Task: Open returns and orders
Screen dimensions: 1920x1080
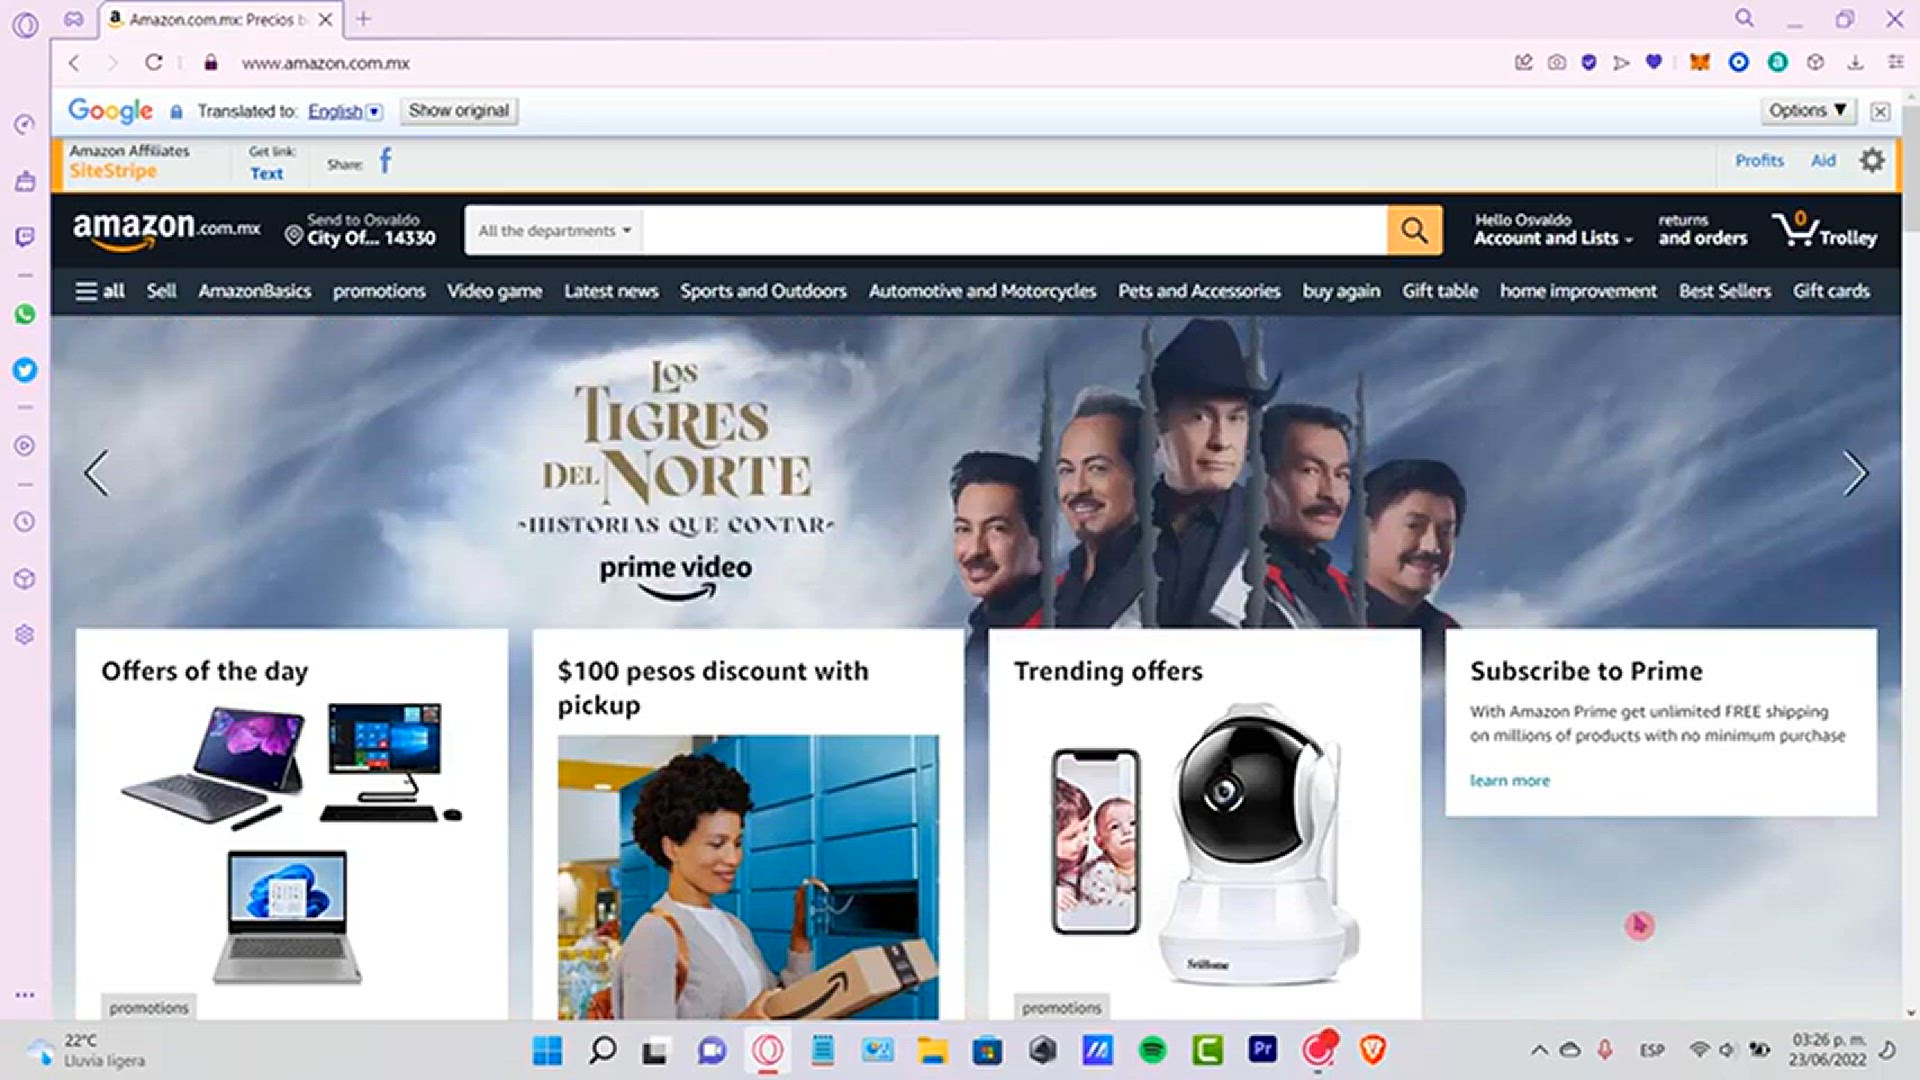Action: (1702, 230)
